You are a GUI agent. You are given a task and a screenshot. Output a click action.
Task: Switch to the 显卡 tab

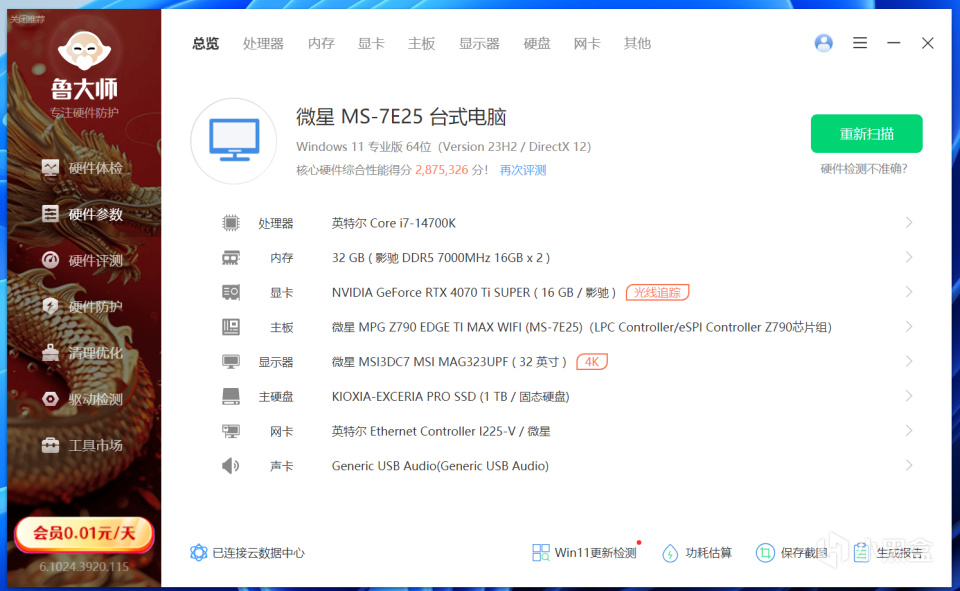371,43
